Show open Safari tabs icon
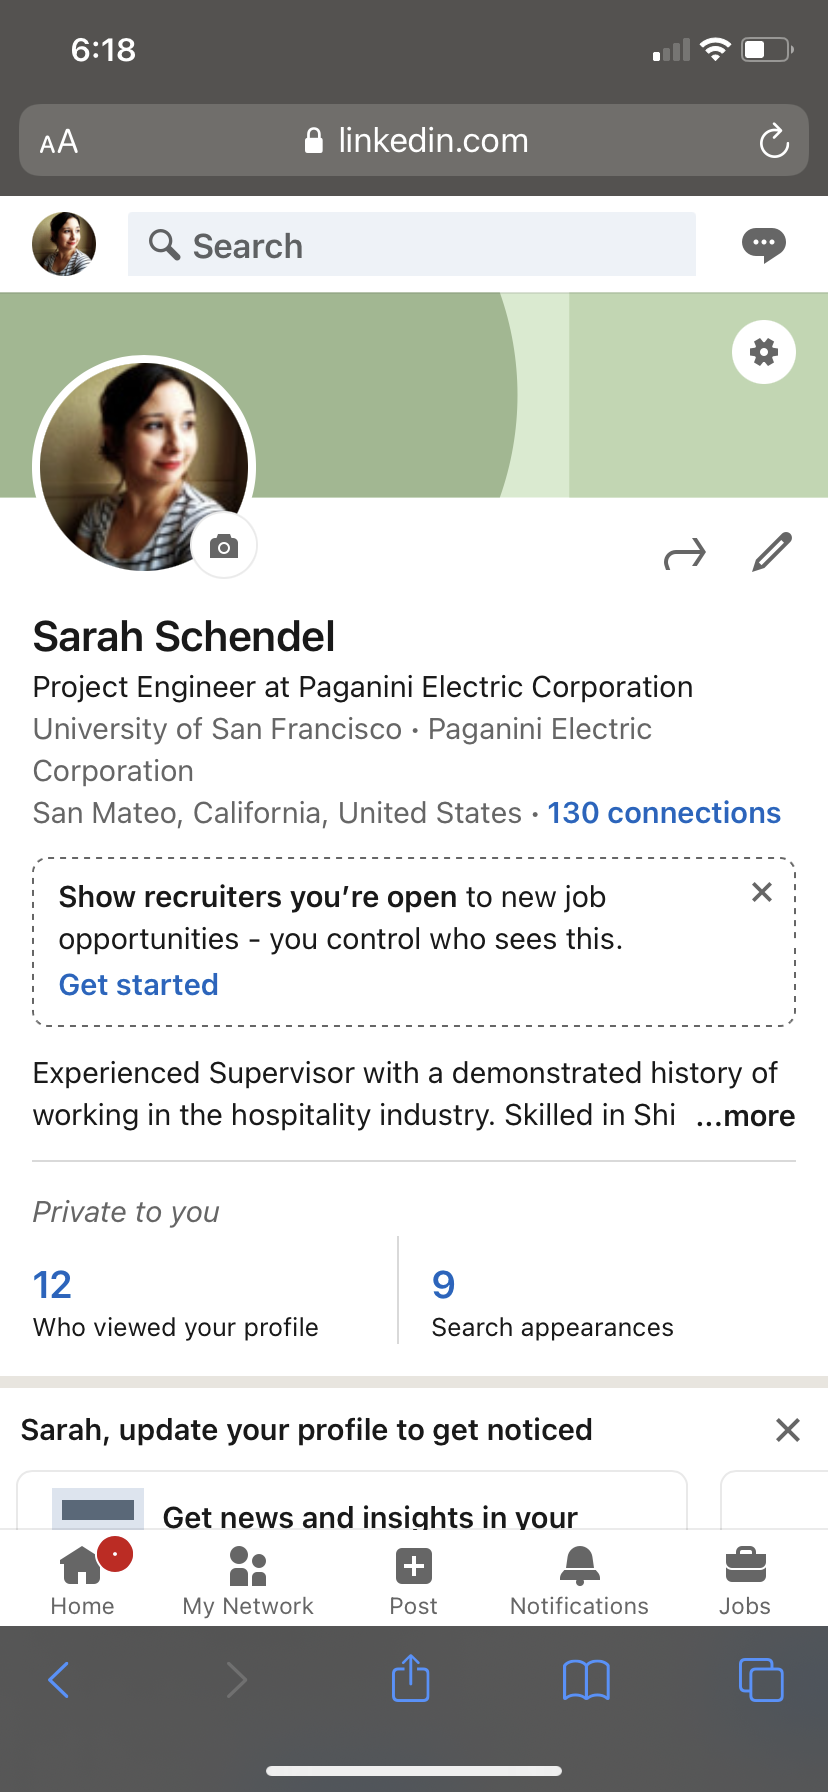 [x=761, y=1679]
